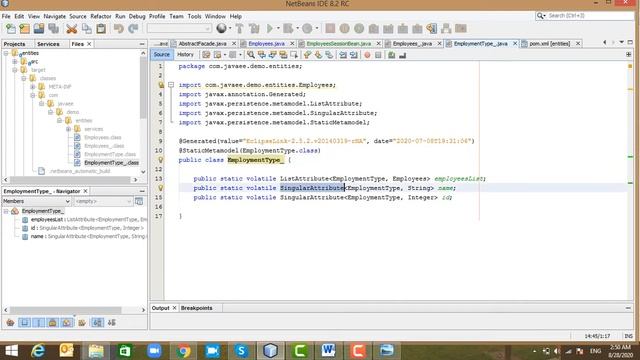Screen dimensions: 640x360
Task: Toggle Show Inherited Members in Navigator
Action: pyautogui.click(x=10, y=322)
